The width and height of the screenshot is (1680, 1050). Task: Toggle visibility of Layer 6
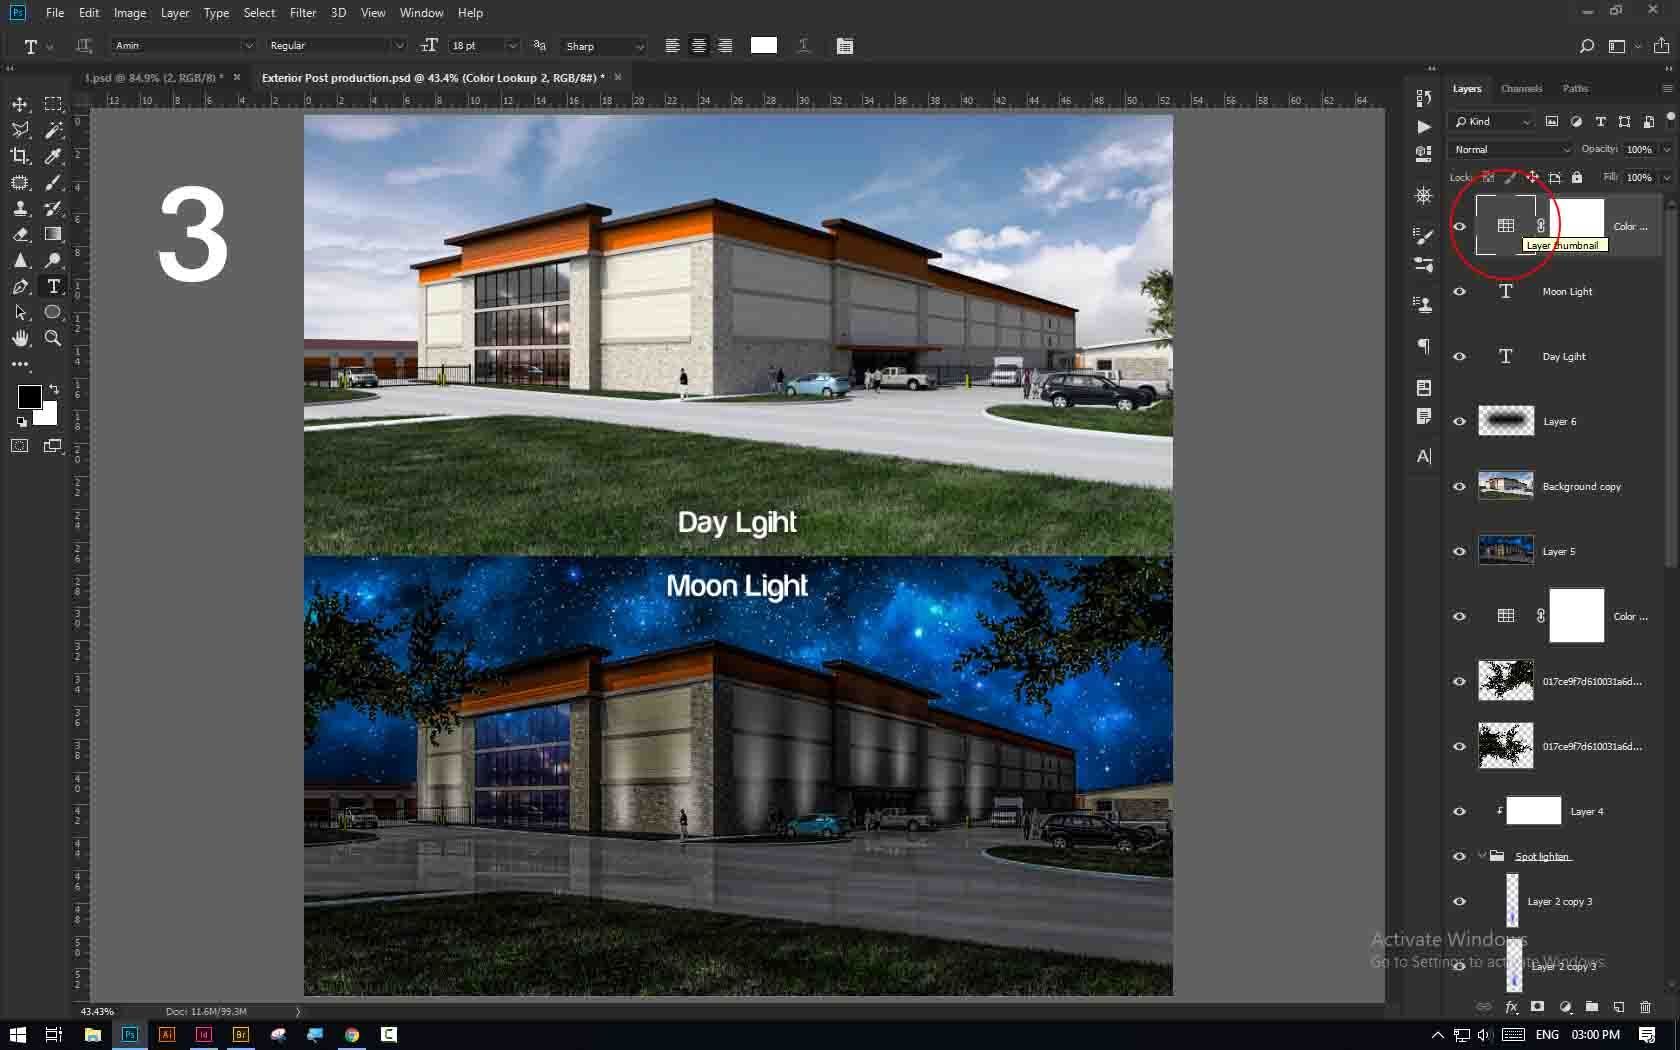pos(1459,422)
